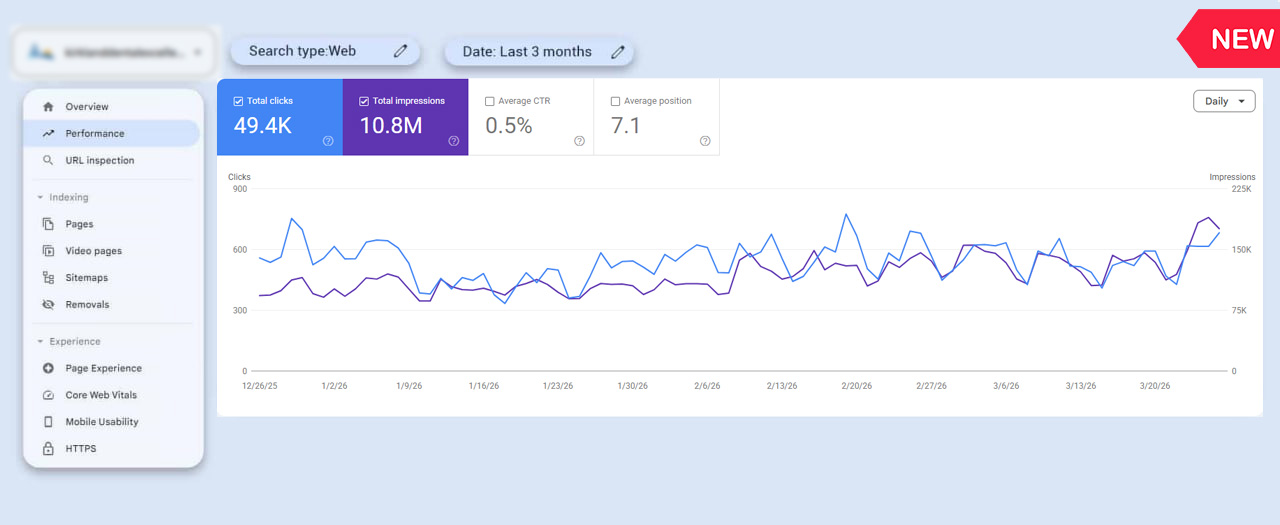Uncheck the Total impressions checkbox
This screenshot has height=525, width=1280.
(364, 101)
